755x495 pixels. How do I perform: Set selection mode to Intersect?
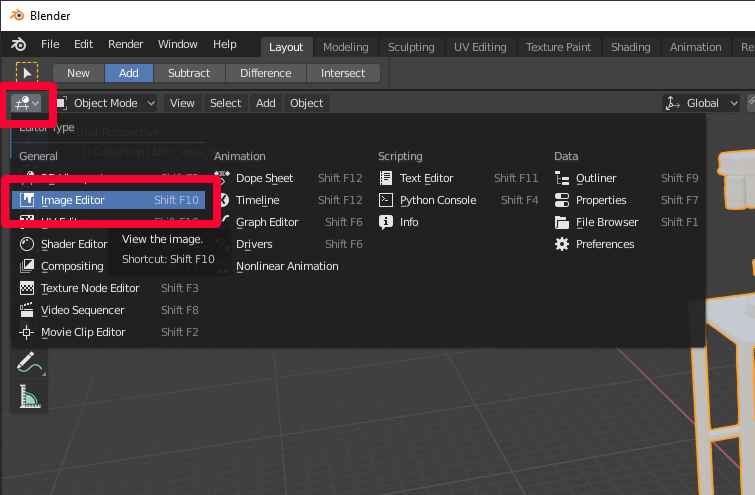click(x=343, y=73)
